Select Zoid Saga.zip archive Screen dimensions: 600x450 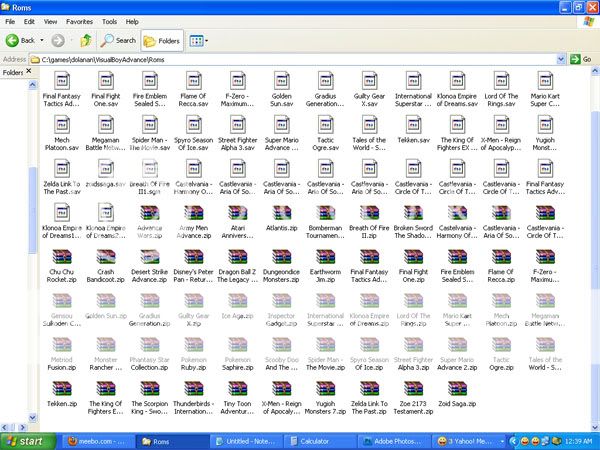[457, 393]
